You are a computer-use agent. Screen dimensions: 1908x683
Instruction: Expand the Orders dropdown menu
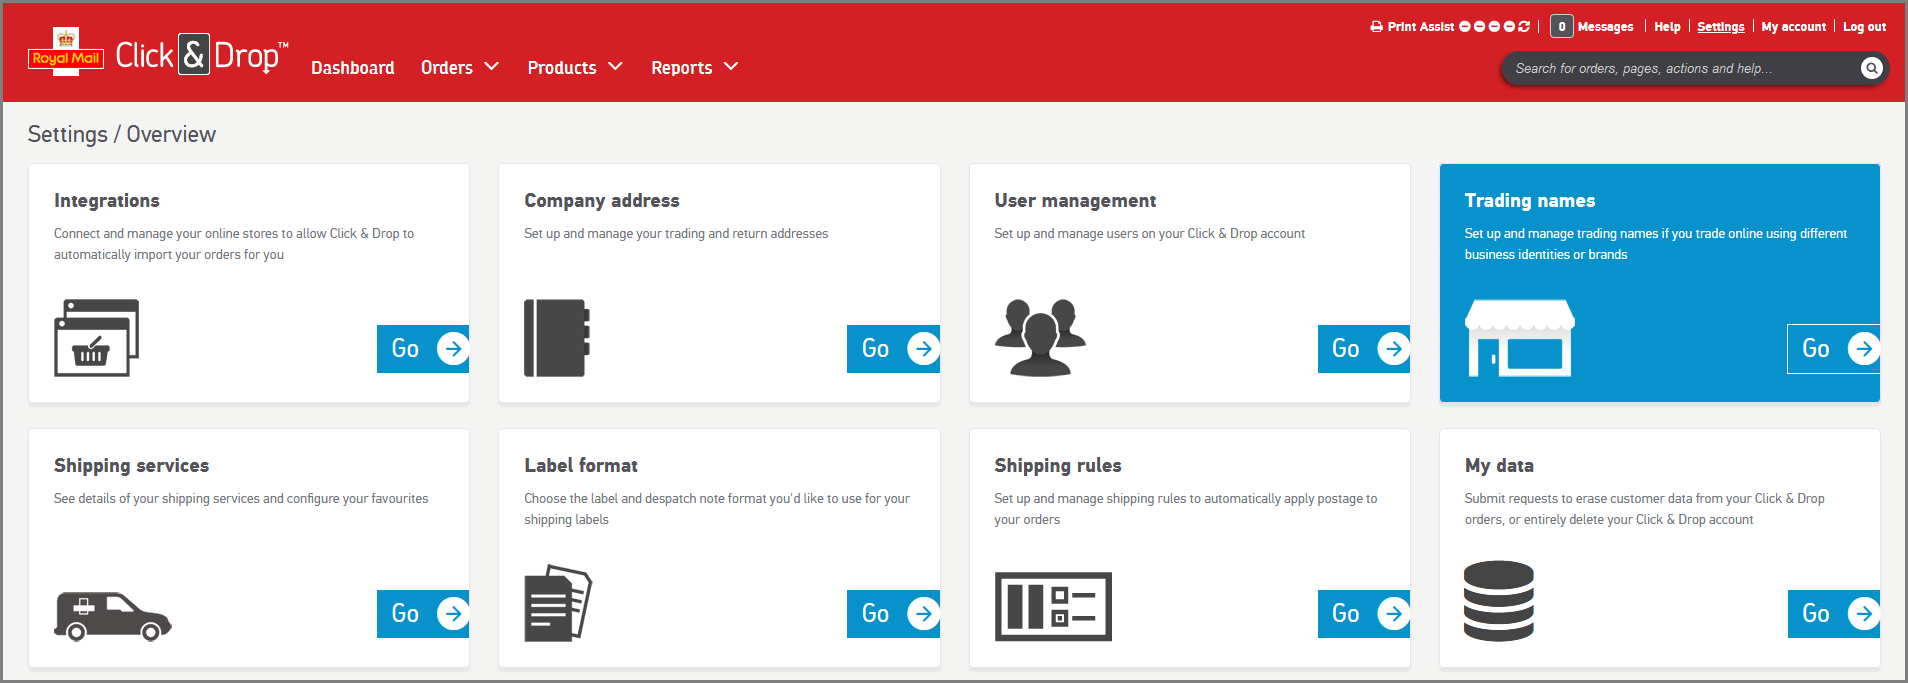[459, 67]
